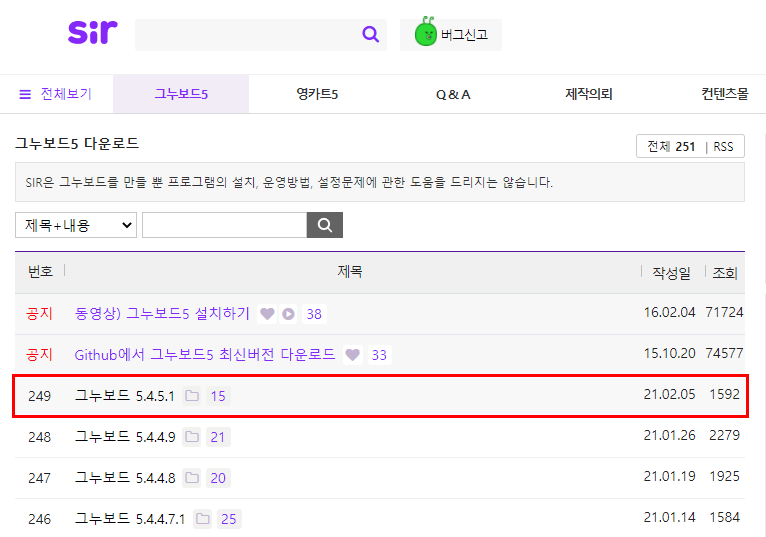Click the 21 comment count
Screen dimensions: 766x537
coord(218,437)
